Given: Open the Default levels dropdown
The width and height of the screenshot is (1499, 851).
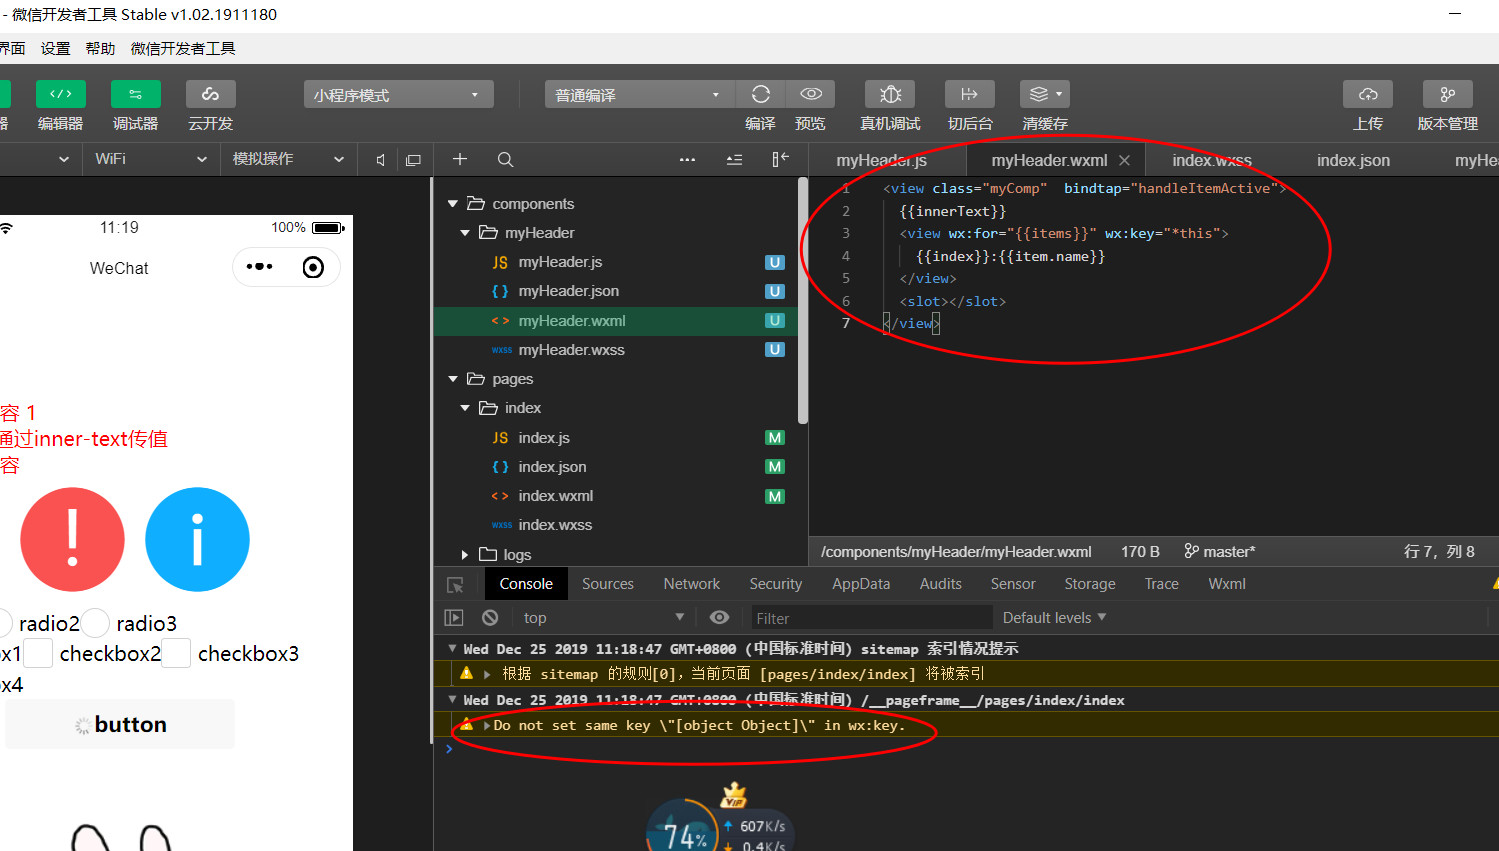Looking at the screenshot, I should pos(1055,618).
